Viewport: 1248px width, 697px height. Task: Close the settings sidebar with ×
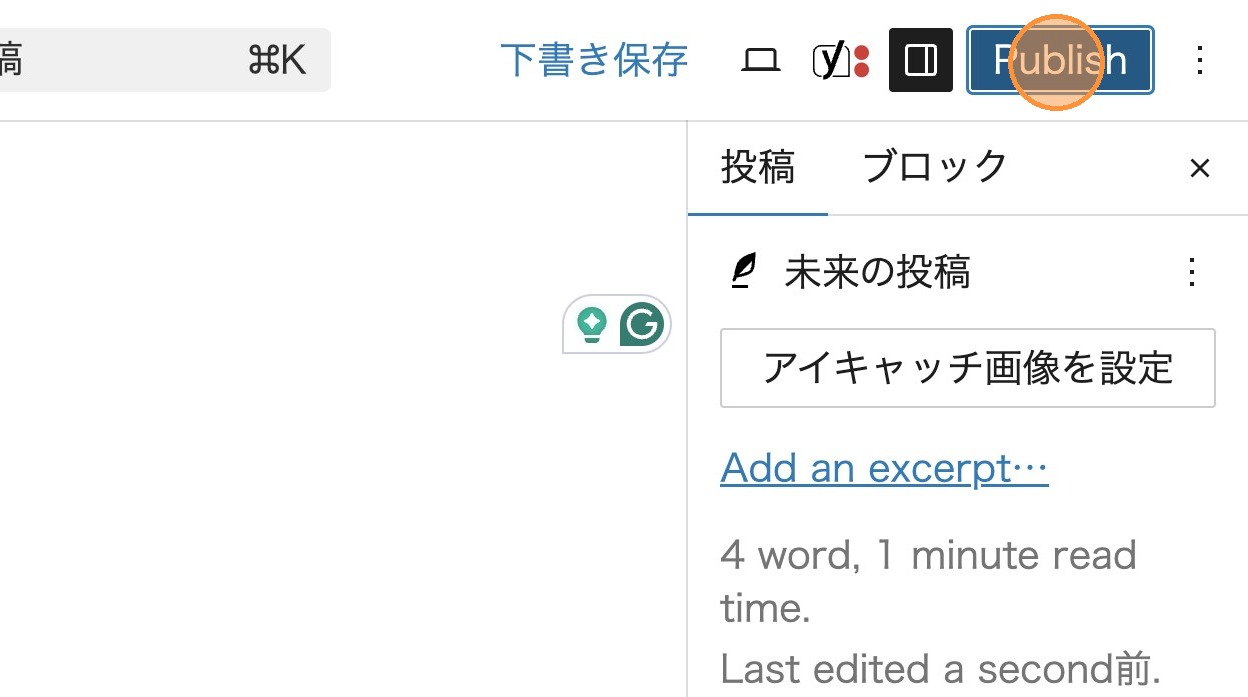(x=1199, y=168)
